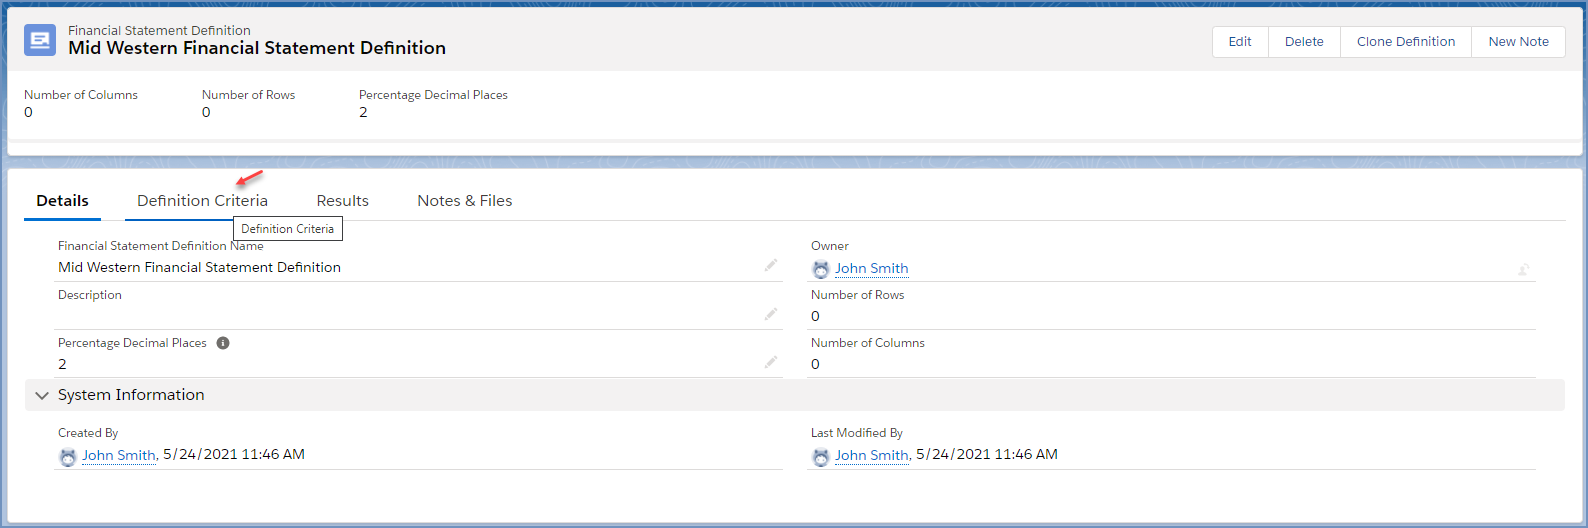Open the Notes & Files tab
Viewport: 1588px width, 528px height.
(x=464, y=201)
